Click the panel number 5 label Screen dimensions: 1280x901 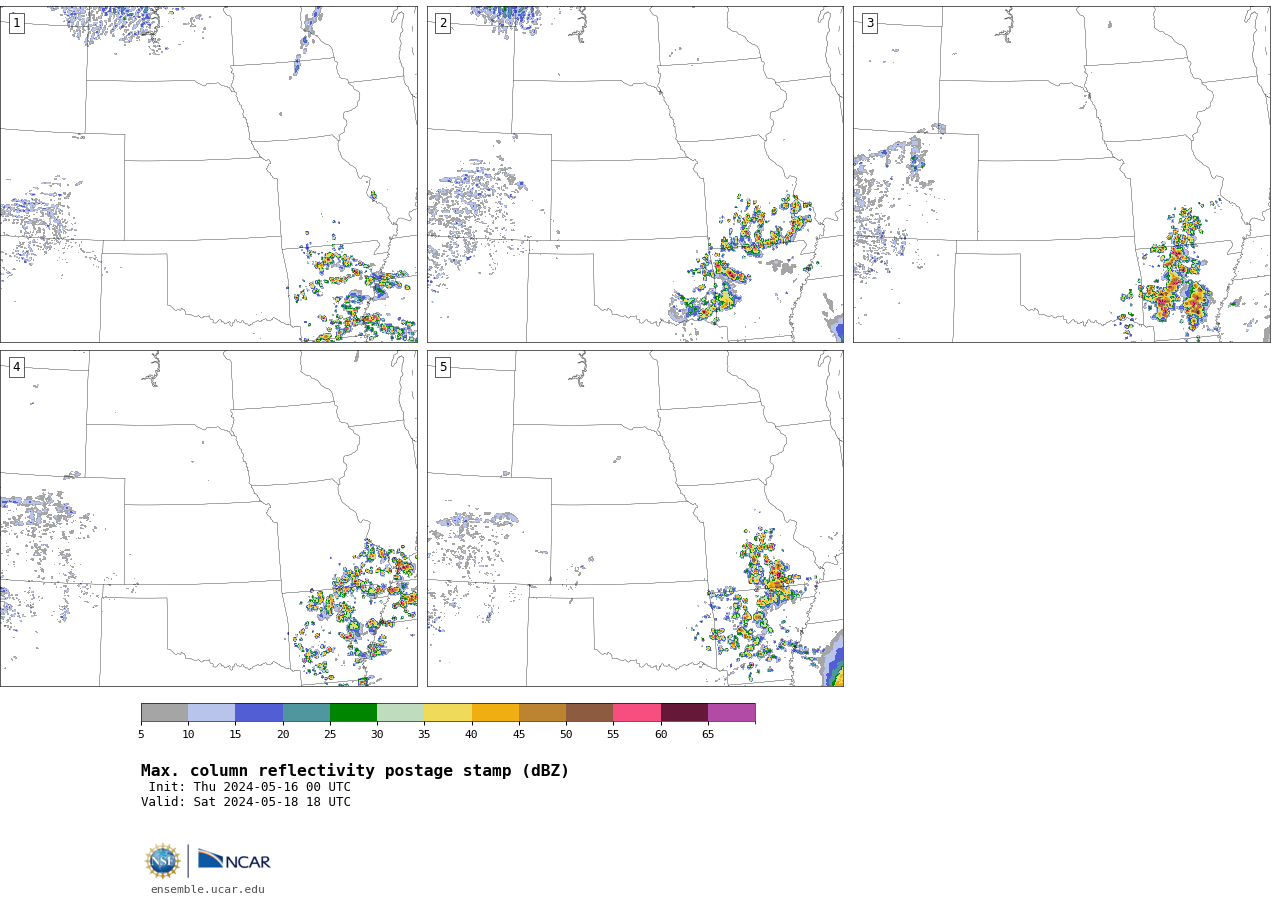443,367
